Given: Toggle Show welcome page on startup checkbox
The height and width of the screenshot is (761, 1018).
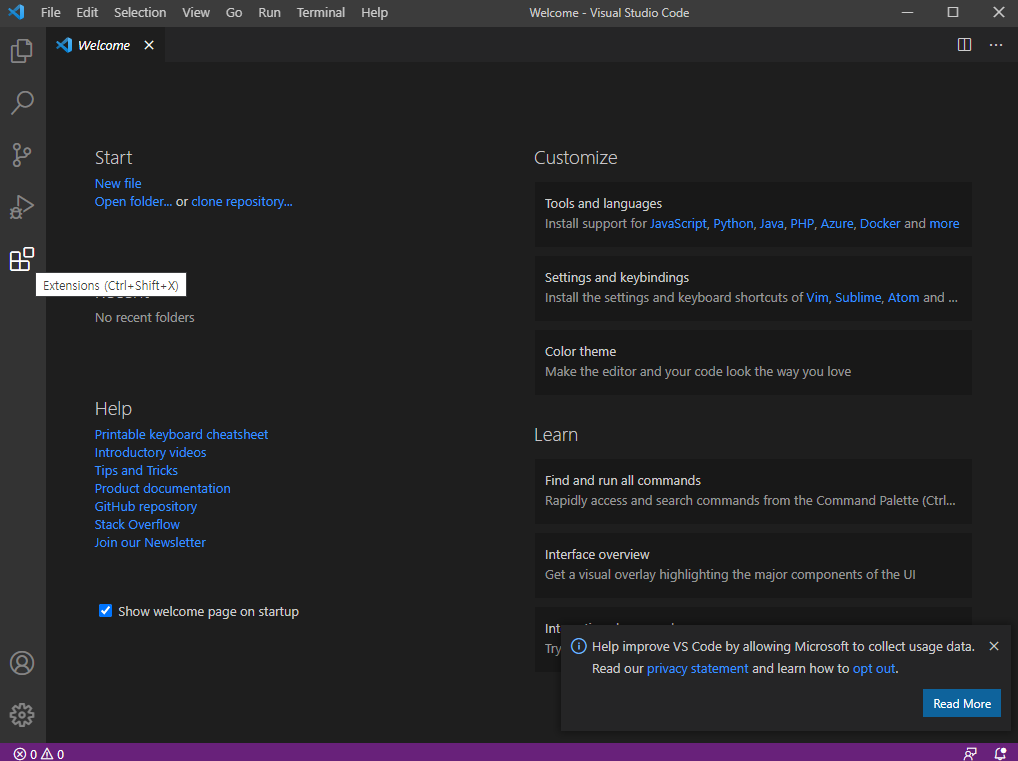Looking at the screenshot, I should point(105,610).
